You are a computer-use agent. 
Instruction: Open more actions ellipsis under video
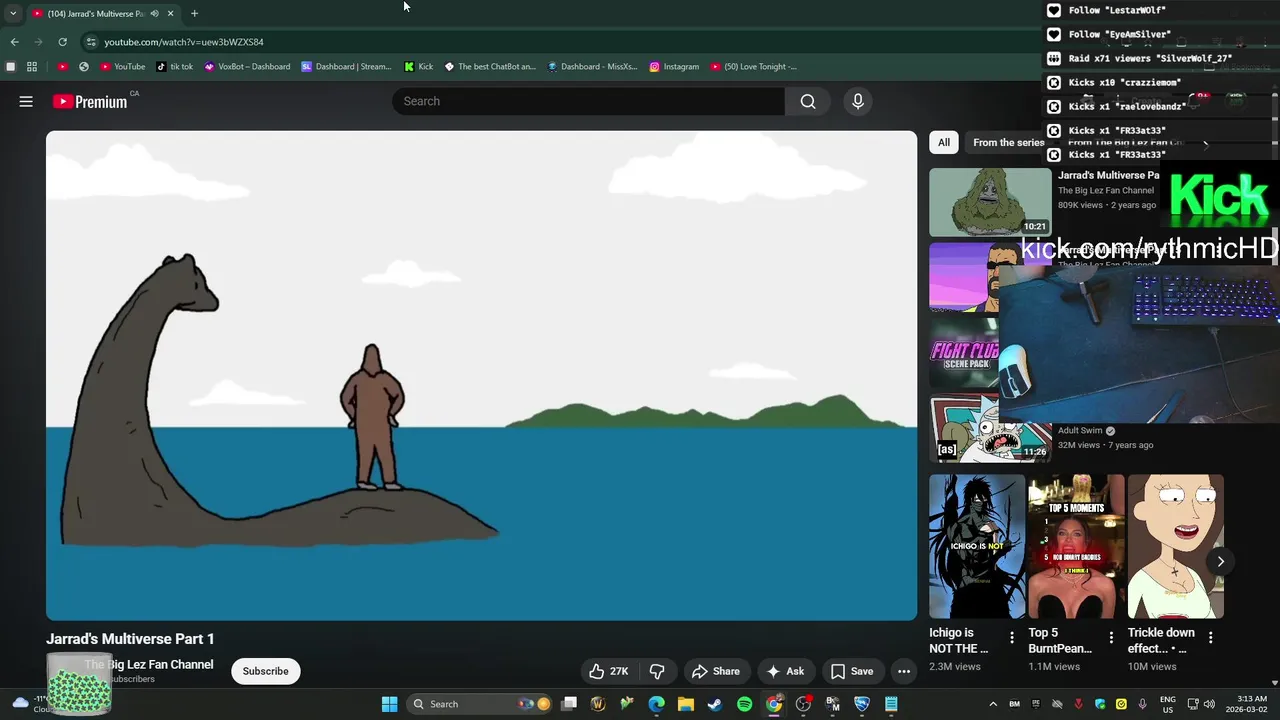(904, 671)
